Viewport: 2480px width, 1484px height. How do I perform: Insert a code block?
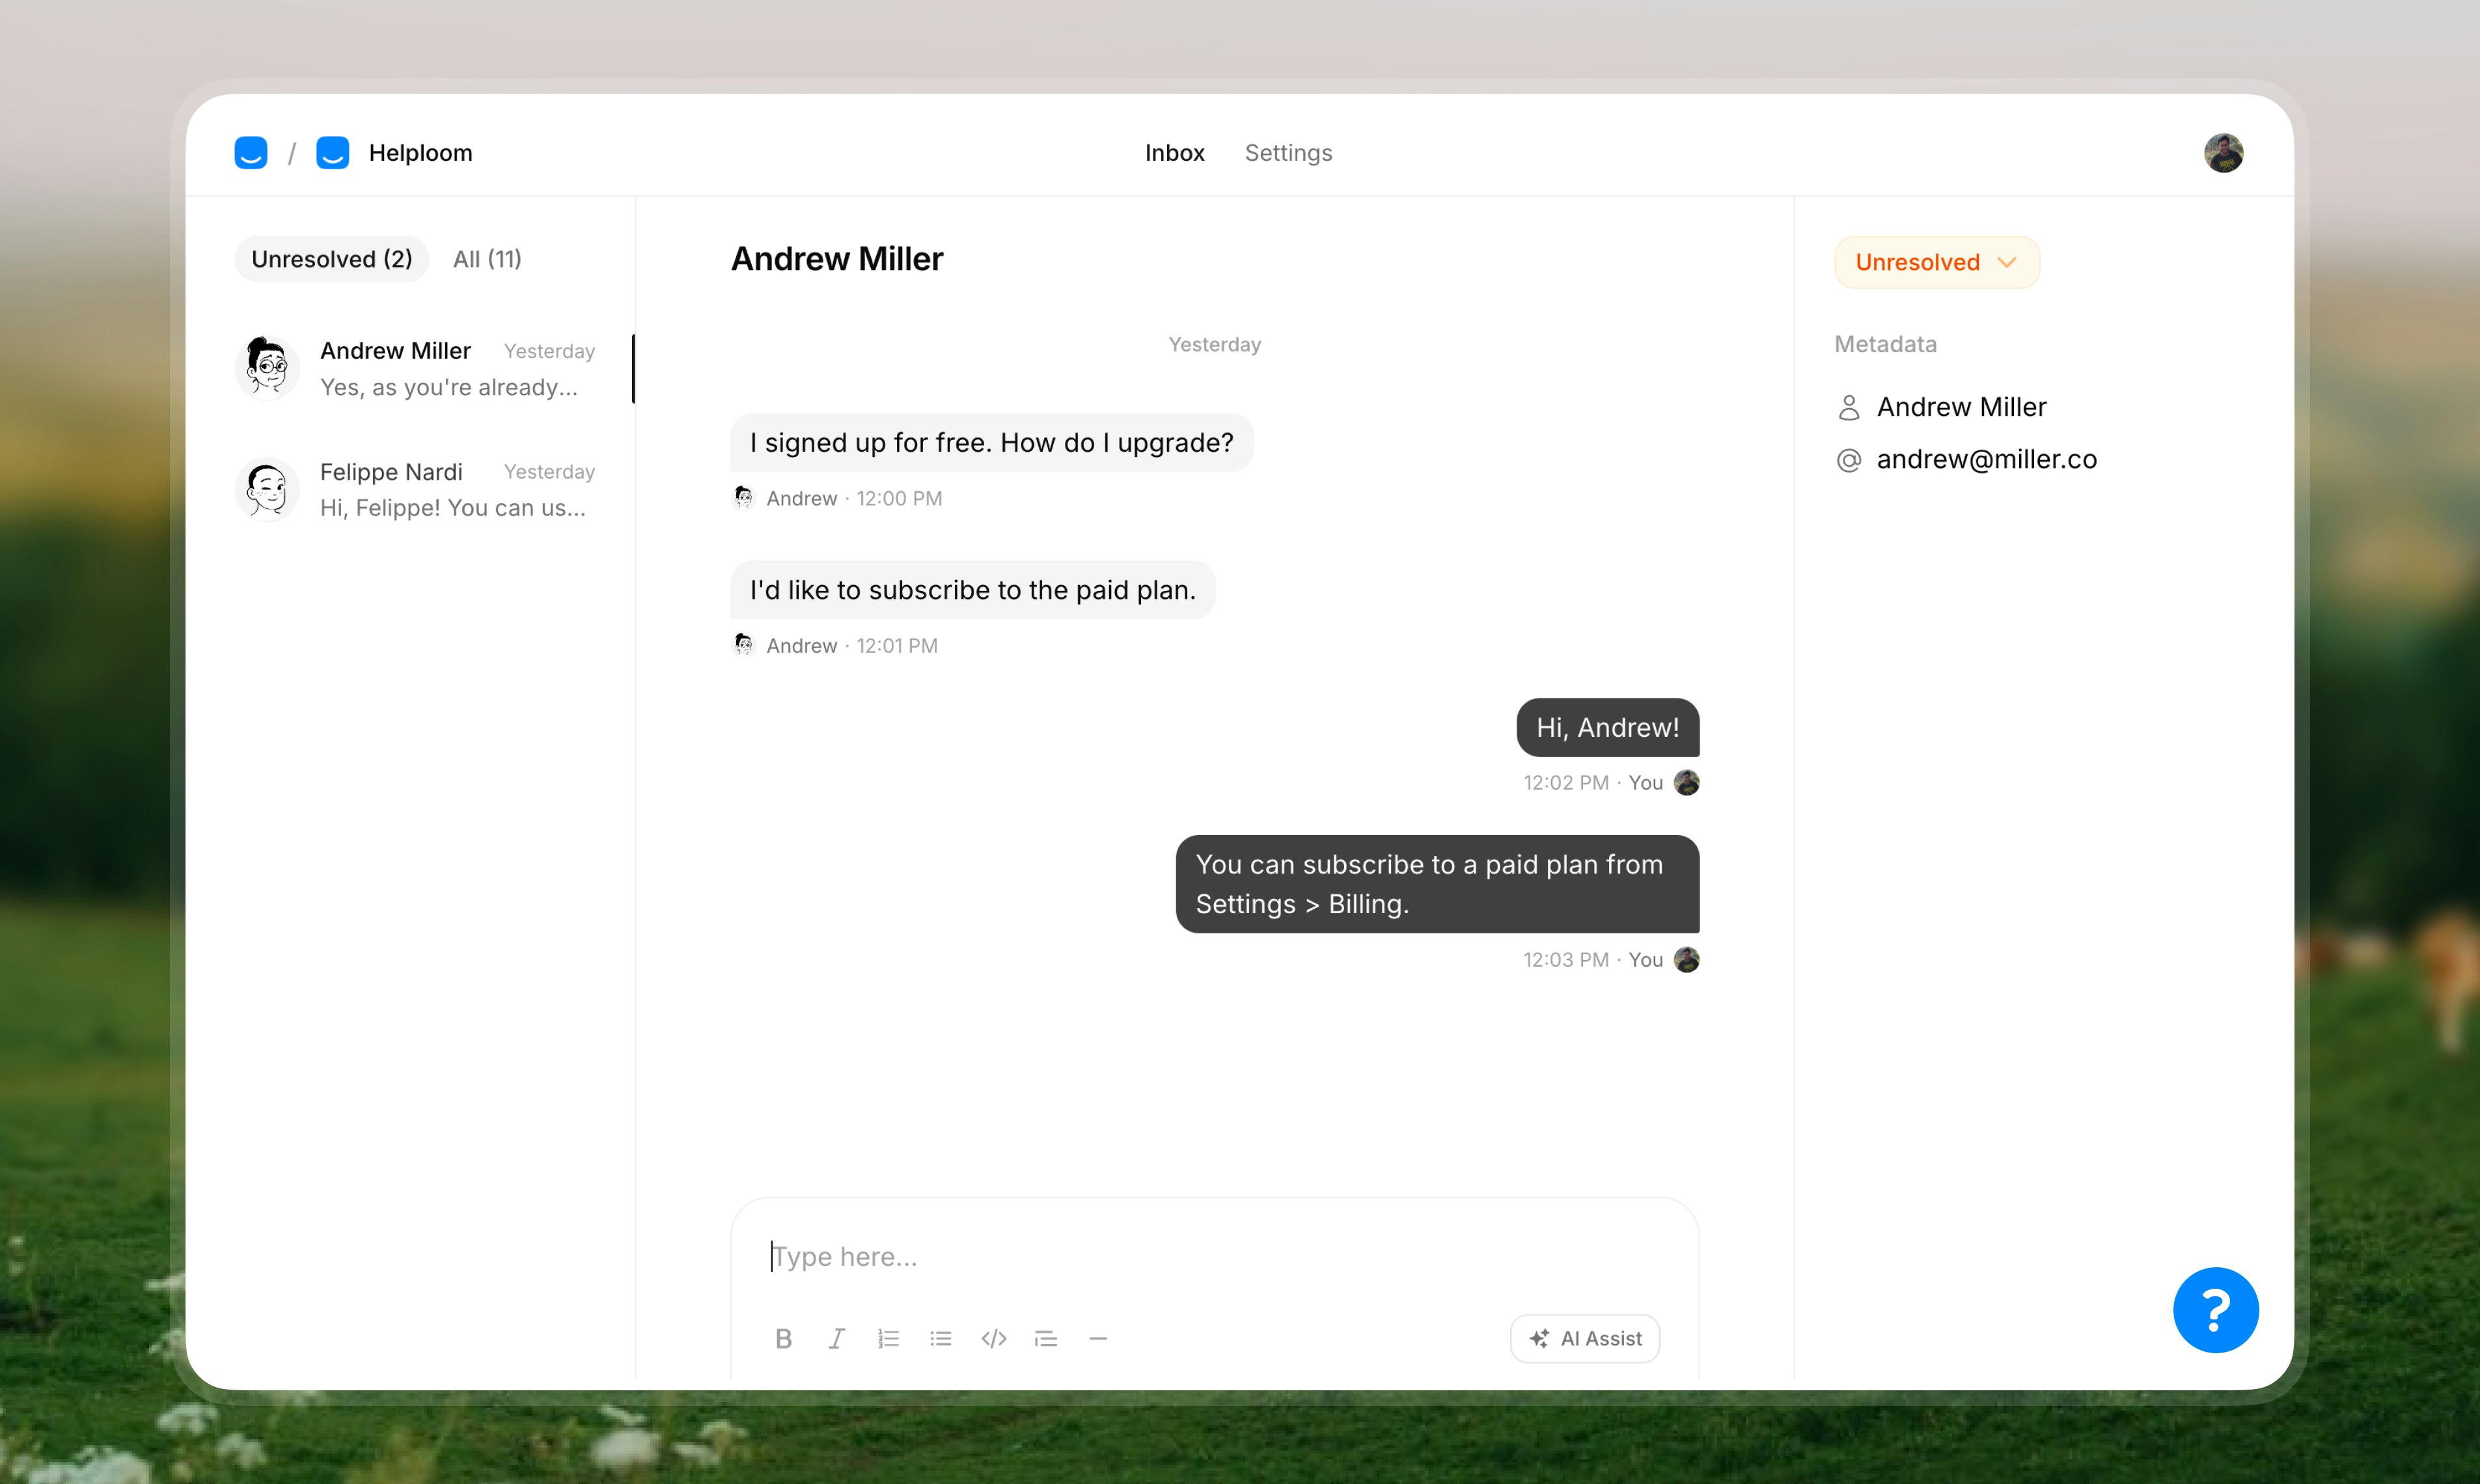tap(993, 1338)
